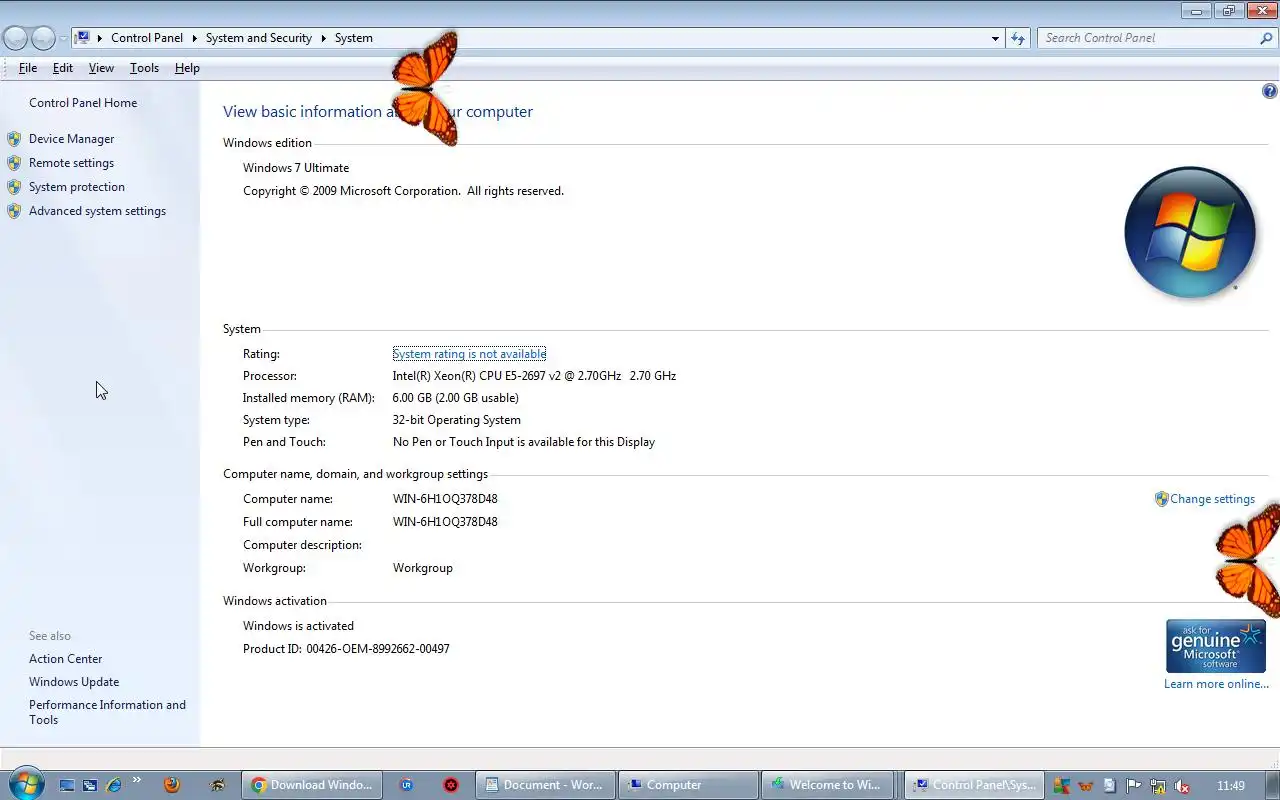Launch Internet Explorer from quick launch
Viewport: 1280px width, 800px height.
click(x=113, y=785)
